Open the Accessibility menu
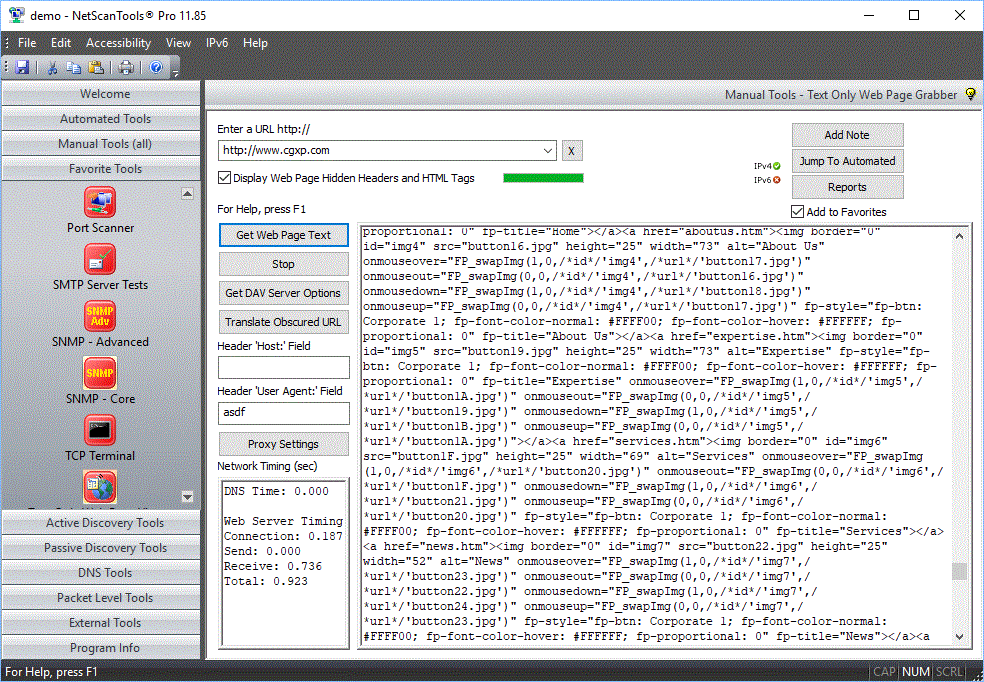Image resolution: width=984 pixels, height=682 pixels. point(118,43)
